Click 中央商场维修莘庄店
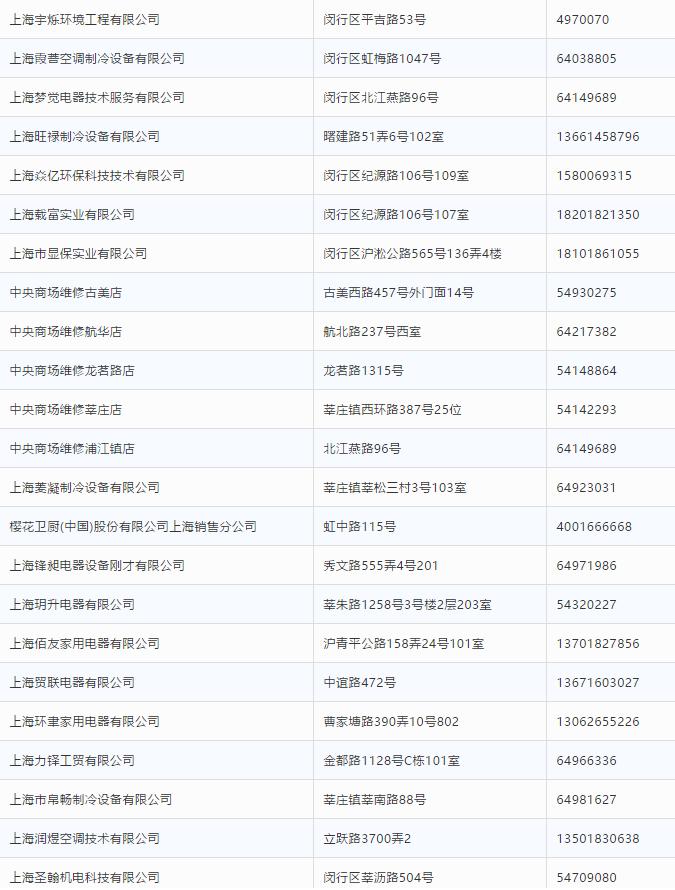Image resolution: width=675 pixels, height=890 pixels. coord(66,410)
